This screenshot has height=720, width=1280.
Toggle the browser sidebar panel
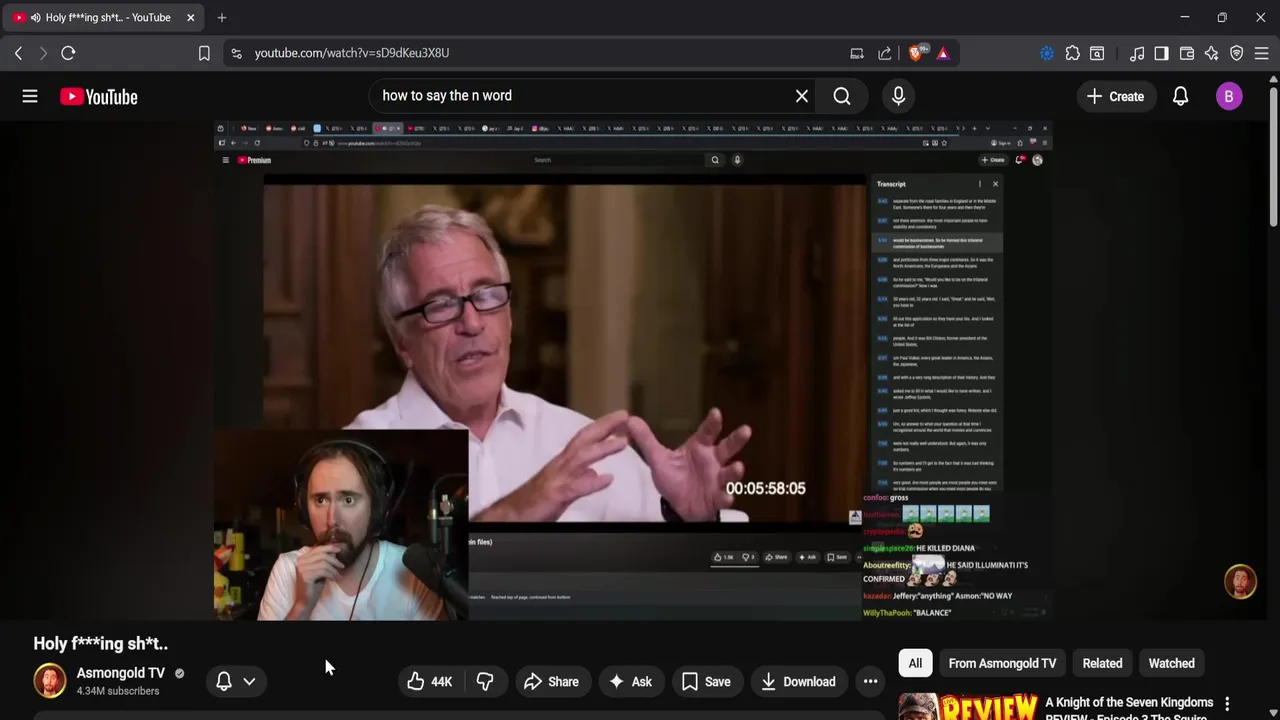click(x=1161, y=53)
